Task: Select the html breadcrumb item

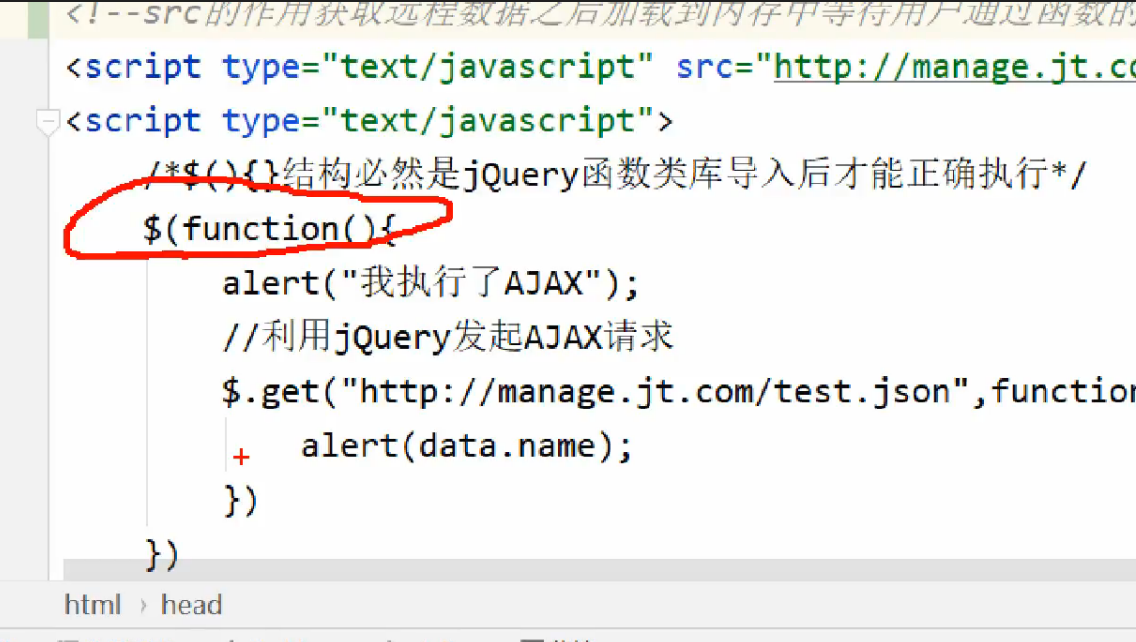Action: tap(93, 604)
